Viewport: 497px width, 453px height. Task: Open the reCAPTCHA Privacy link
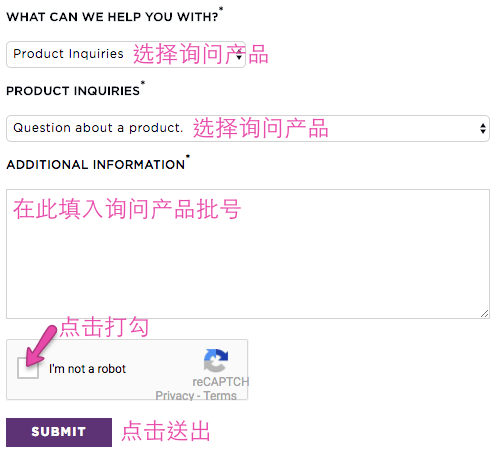coord(175,396)
